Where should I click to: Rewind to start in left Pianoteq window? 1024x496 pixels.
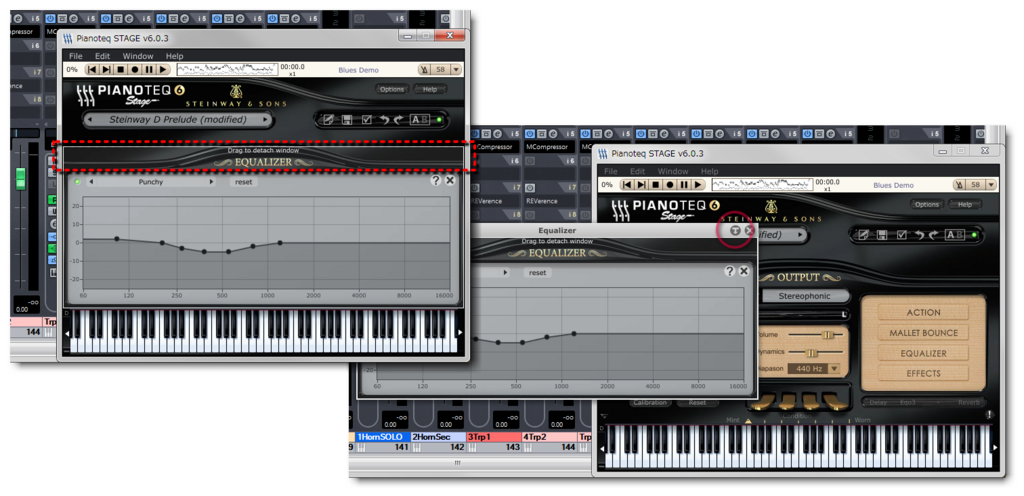(92, 69)
